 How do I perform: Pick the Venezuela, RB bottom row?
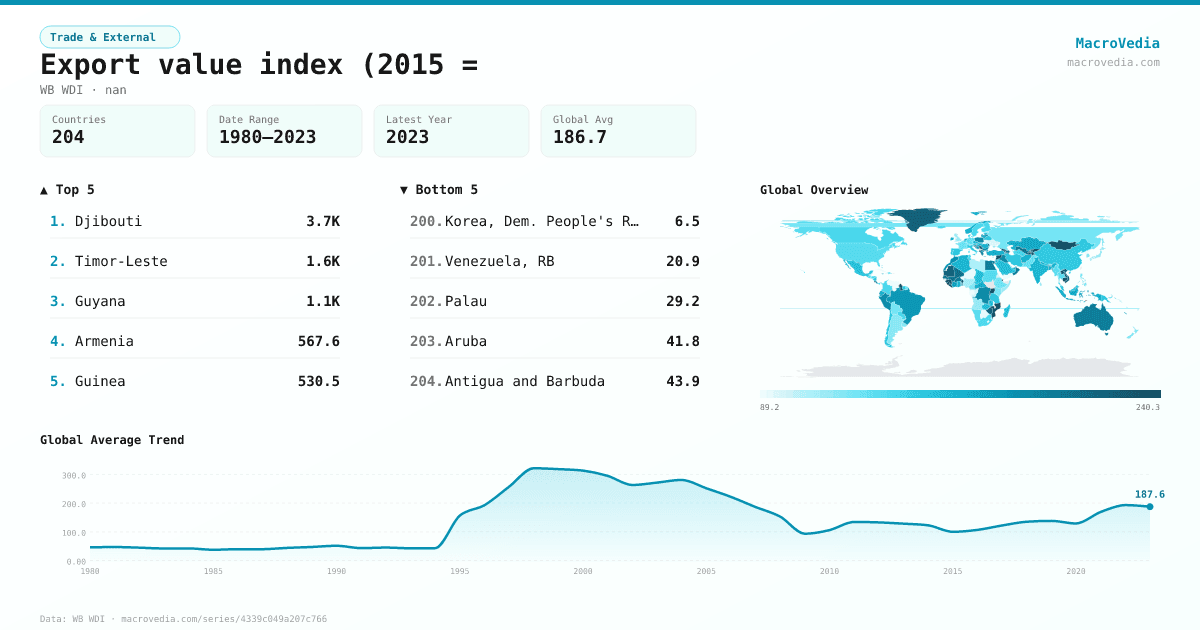coord(555,261)
